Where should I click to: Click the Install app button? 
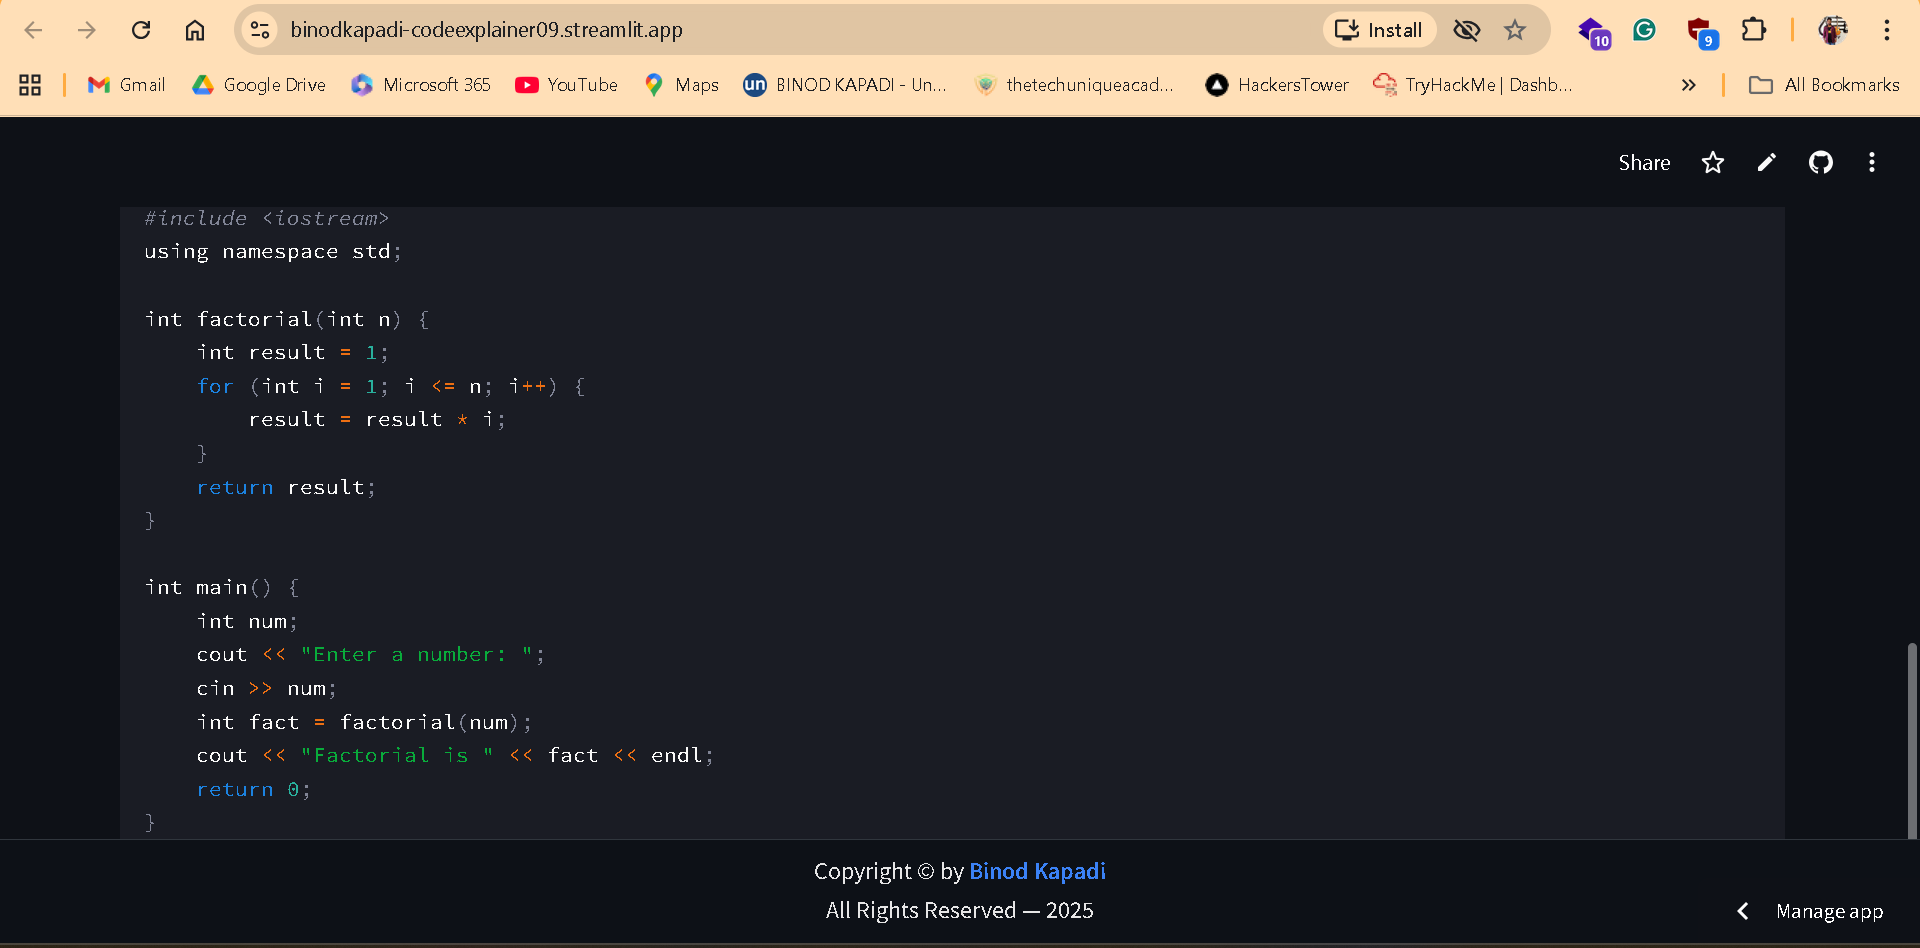(x=1379, y=30)
